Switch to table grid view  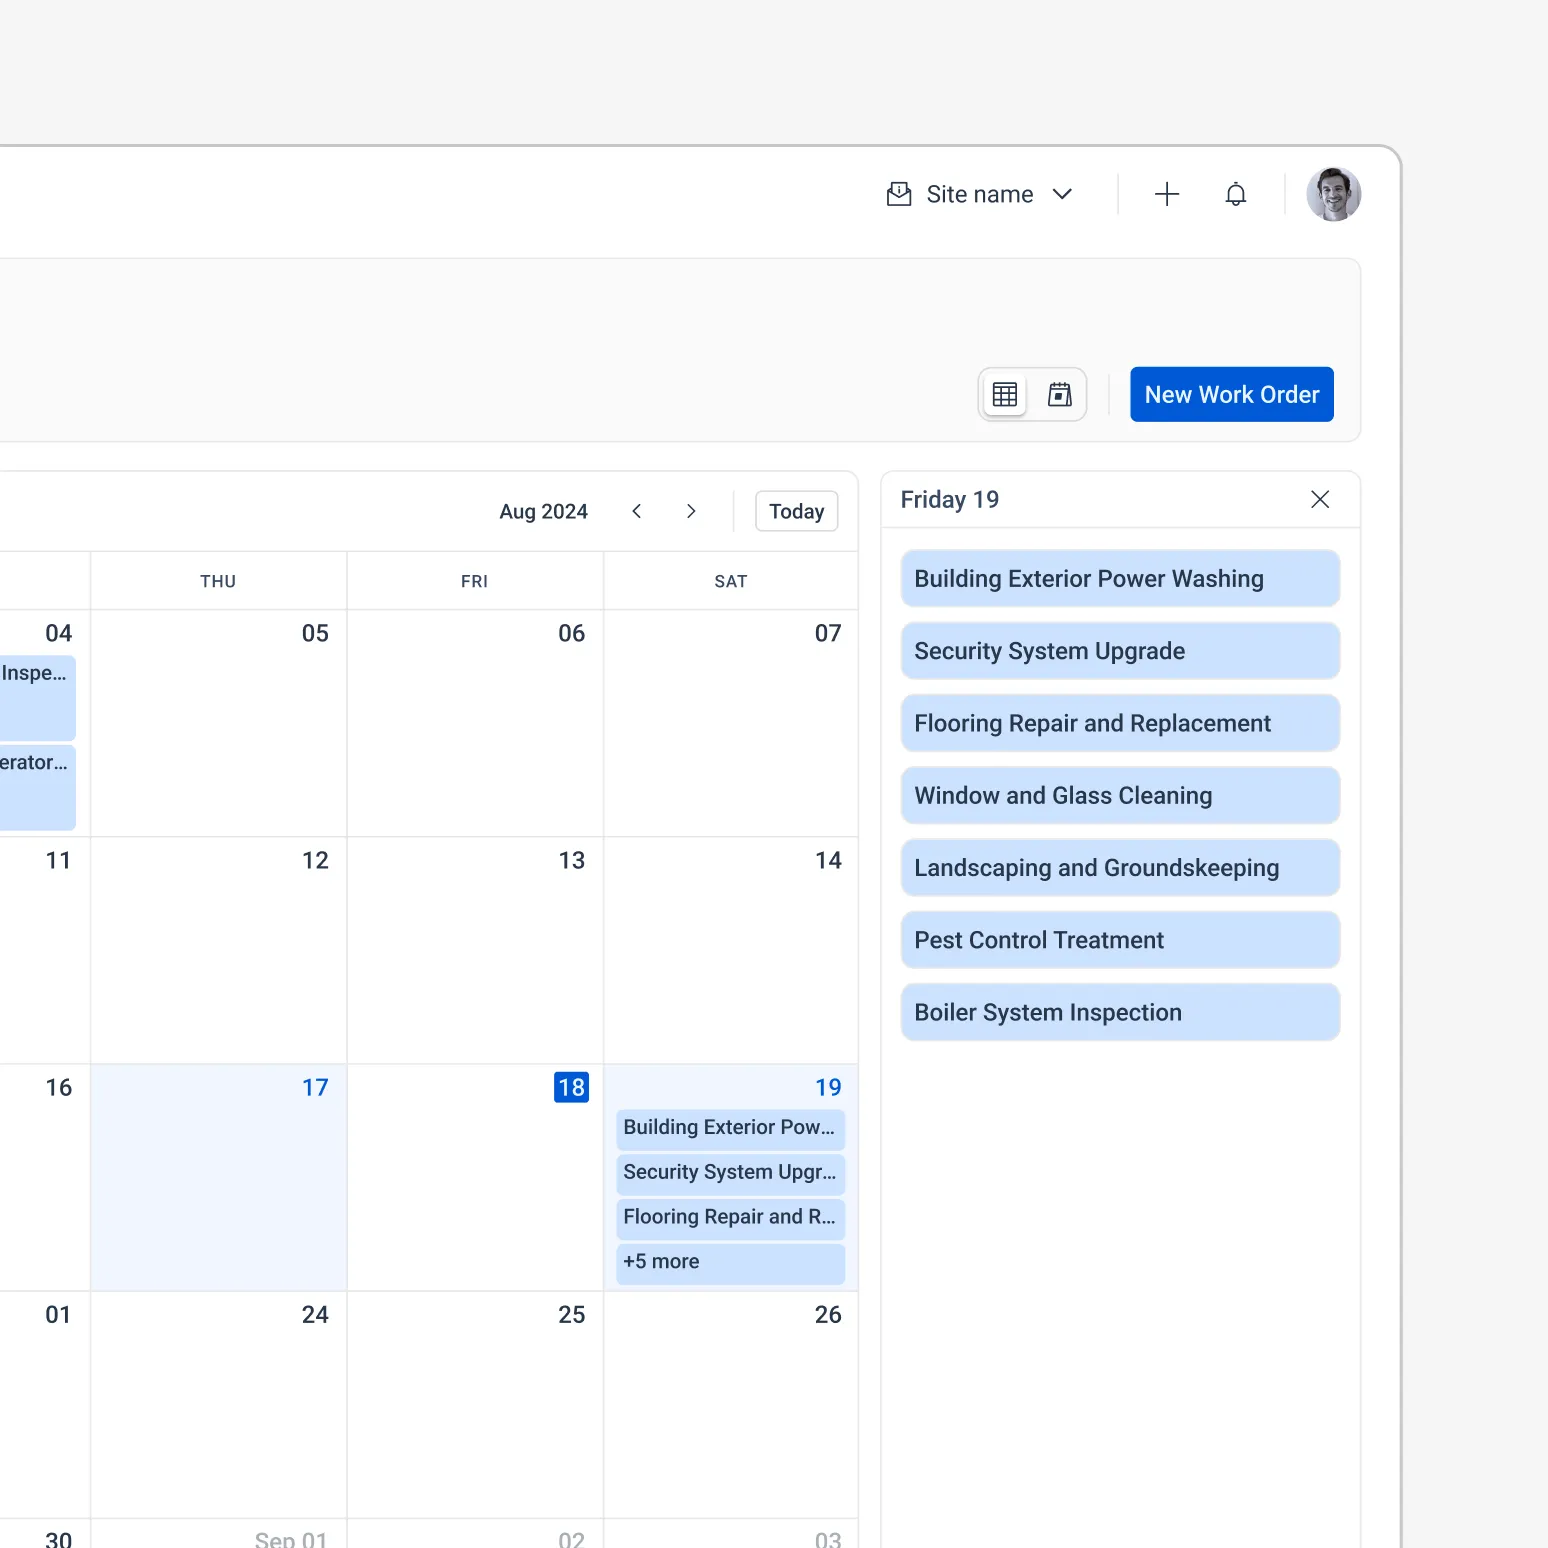[x=1005, y=395]
